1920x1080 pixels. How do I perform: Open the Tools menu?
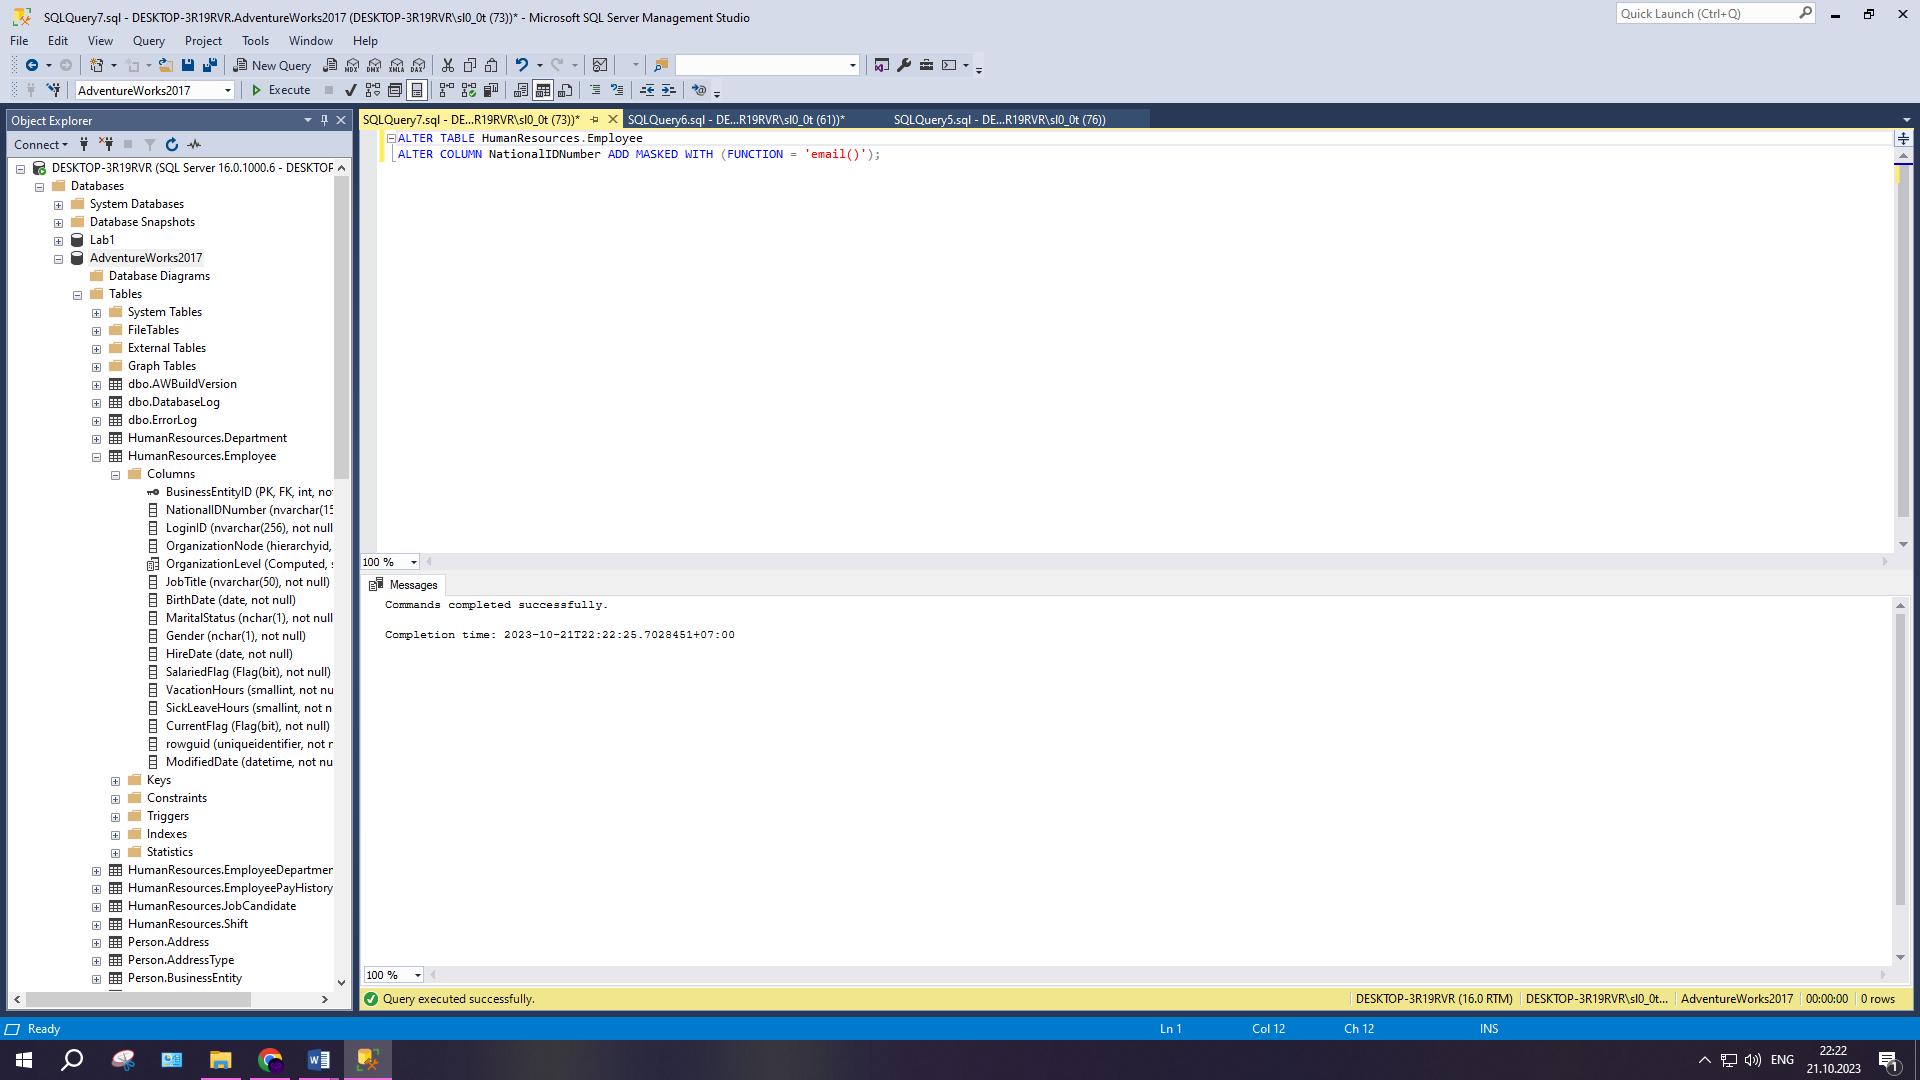pyautogui.click(x=255, y=41)
